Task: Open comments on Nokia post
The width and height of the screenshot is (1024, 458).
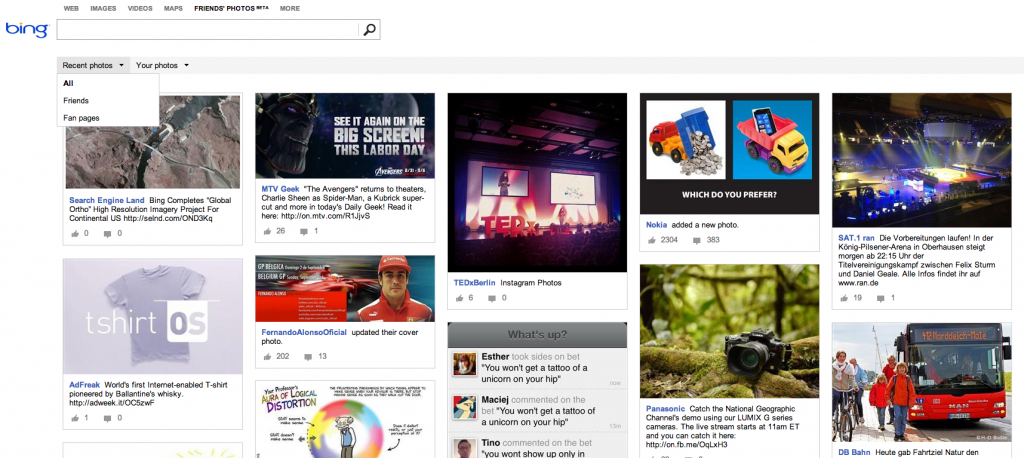Action: (697, 240)
